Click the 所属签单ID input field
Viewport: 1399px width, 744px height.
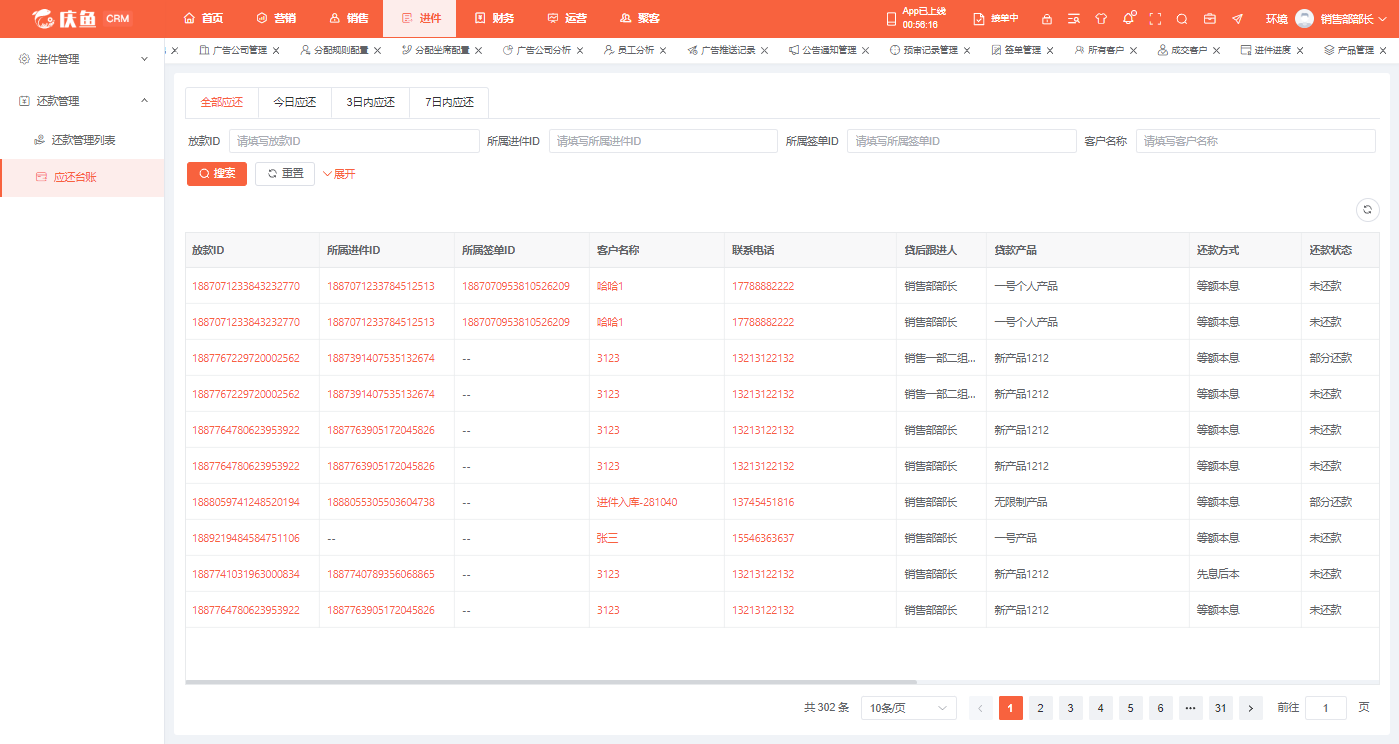[961, 141]
